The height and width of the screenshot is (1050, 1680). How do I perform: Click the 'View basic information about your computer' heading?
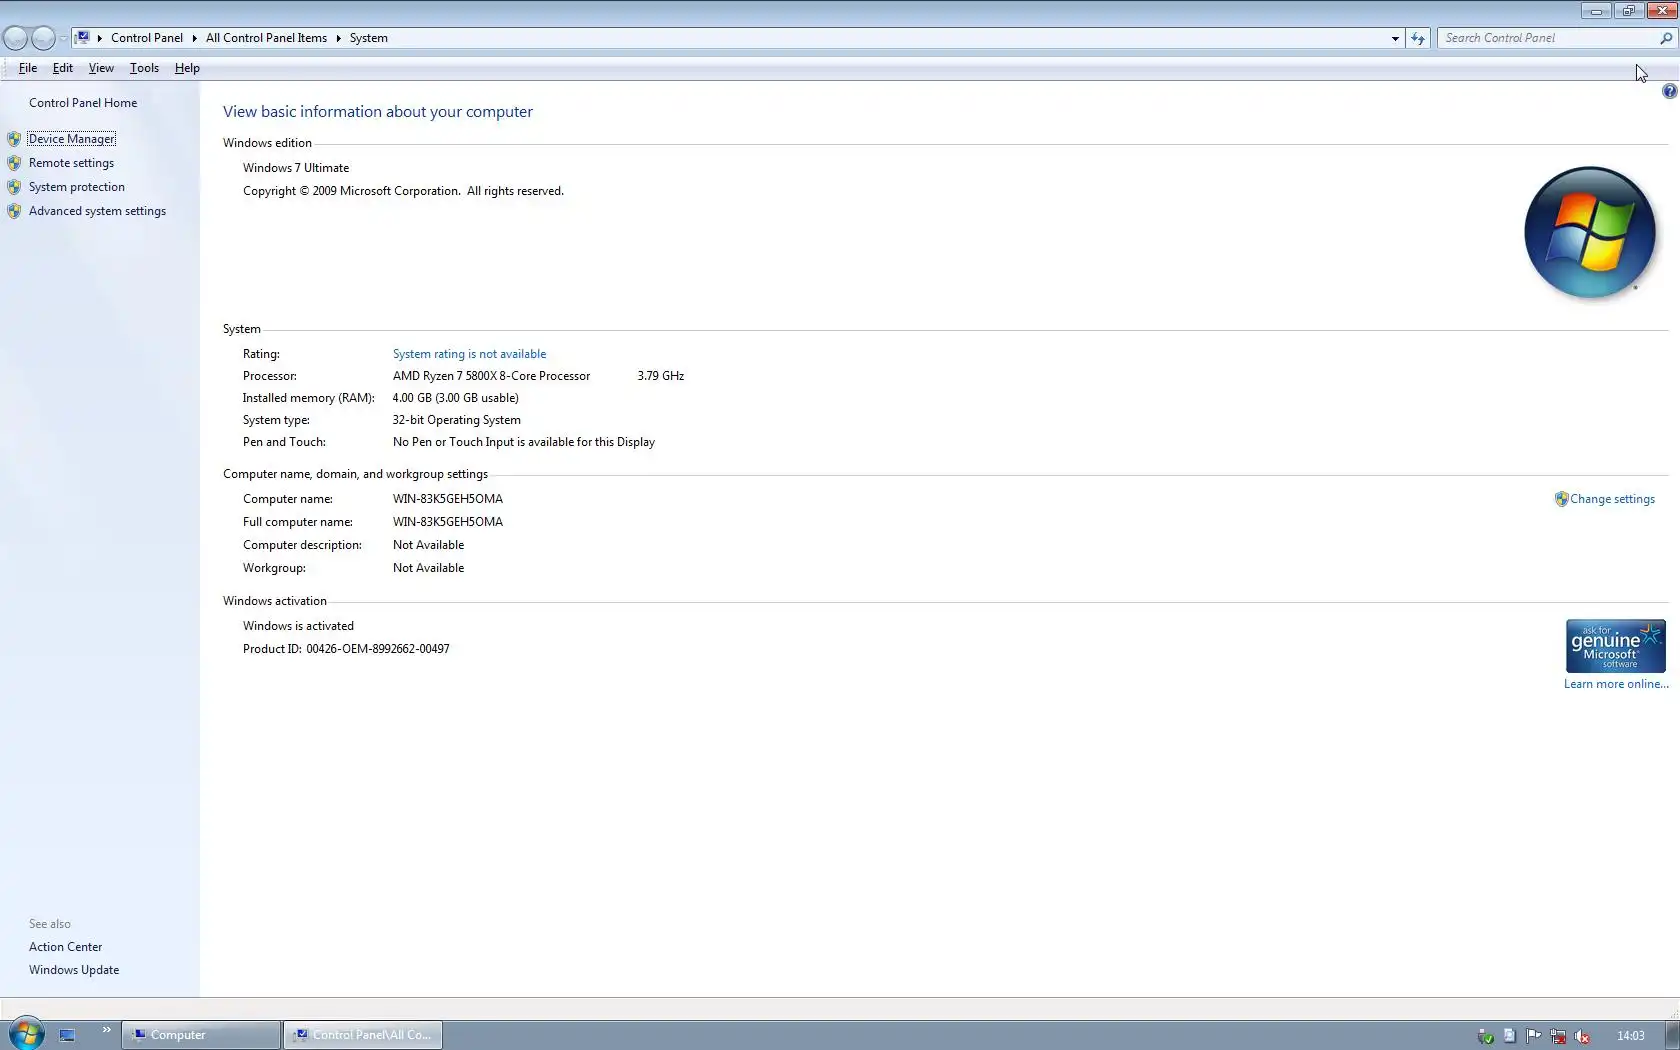(x=378, y=112)
